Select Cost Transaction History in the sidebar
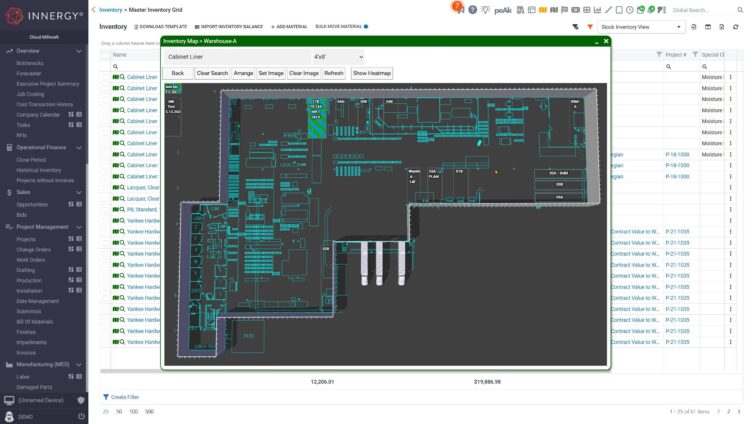This screenshot has height=424, width=754. click(44, 104)
